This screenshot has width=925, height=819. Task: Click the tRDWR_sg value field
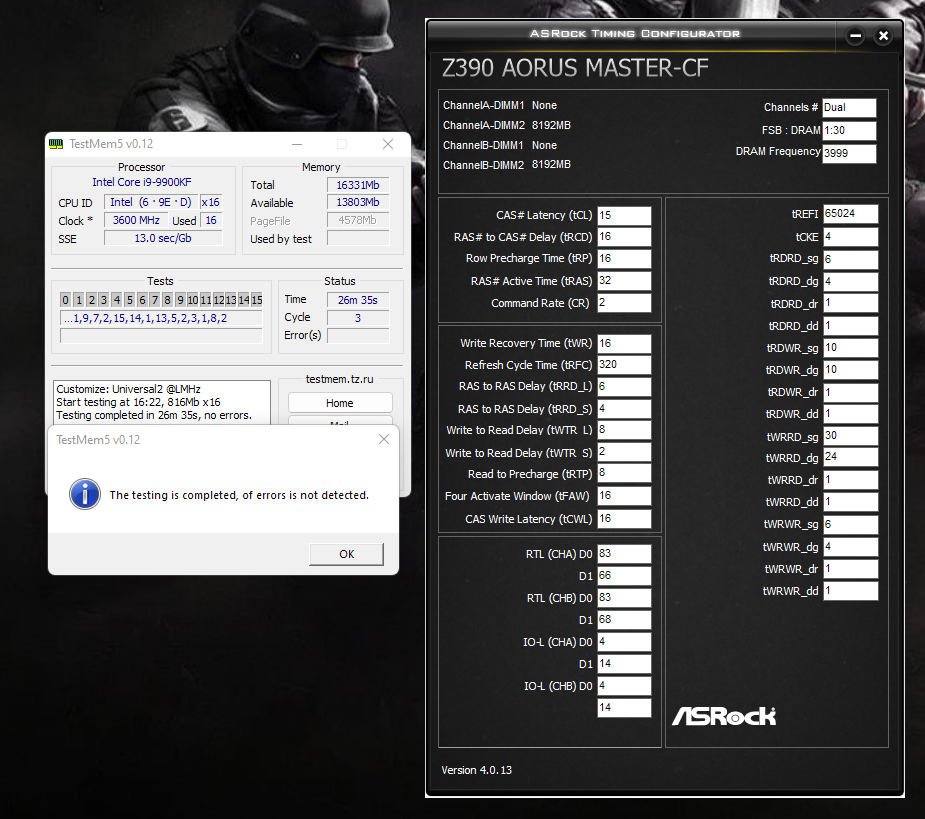851,348
